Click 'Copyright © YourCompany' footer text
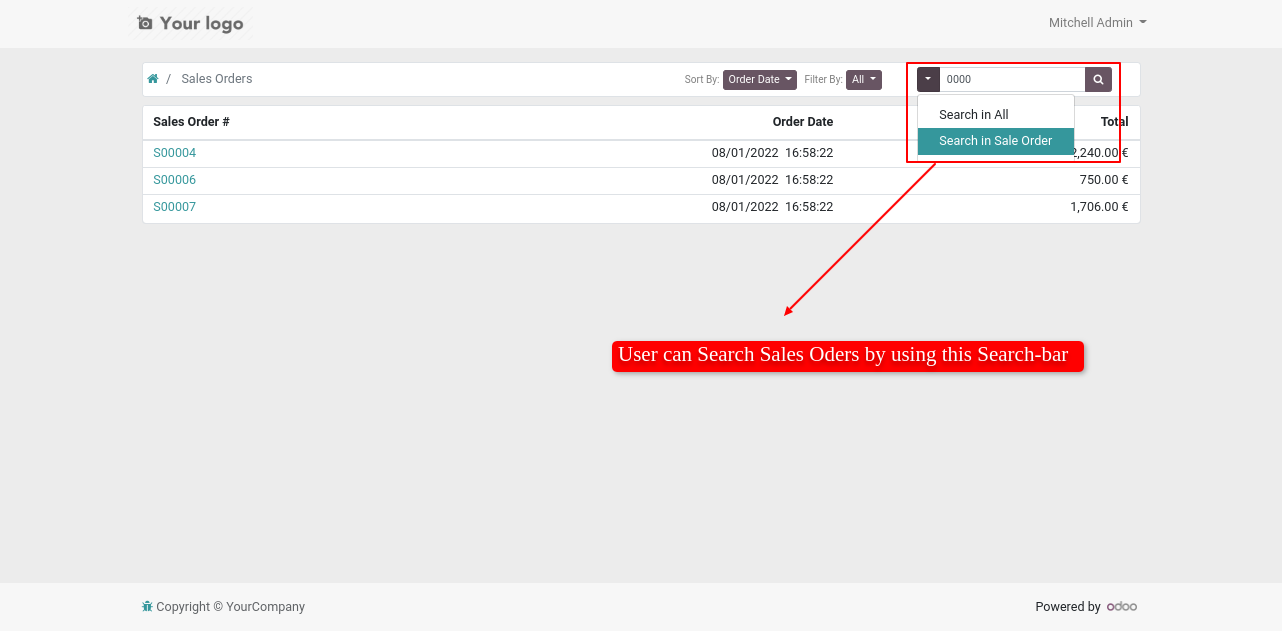This screenshot has width=1282, height=631. pyautogui.click(x=231, y=607)
